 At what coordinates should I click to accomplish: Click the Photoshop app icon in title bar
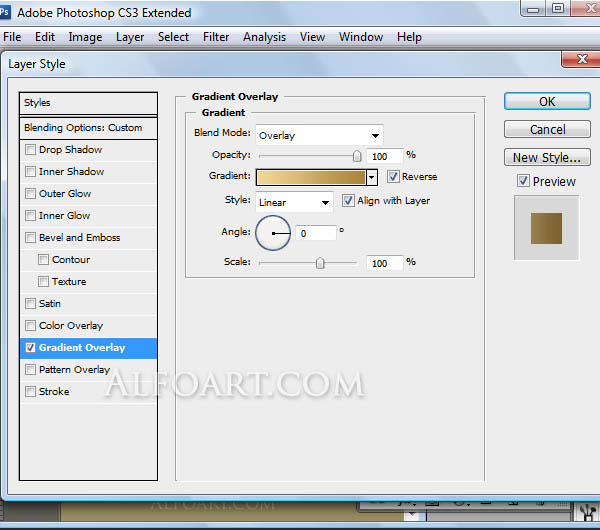[x=6, y=13]
